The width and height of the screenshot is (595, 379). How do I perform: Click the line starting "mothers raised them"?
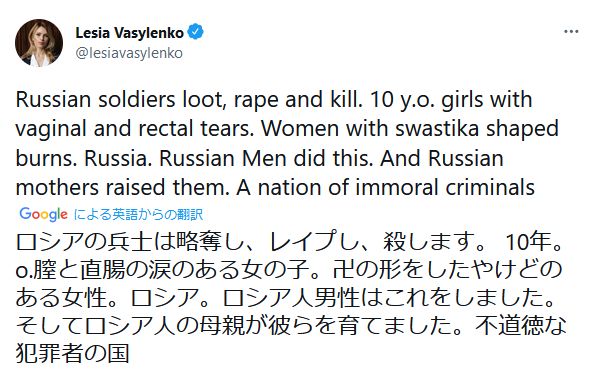[275, 187]
